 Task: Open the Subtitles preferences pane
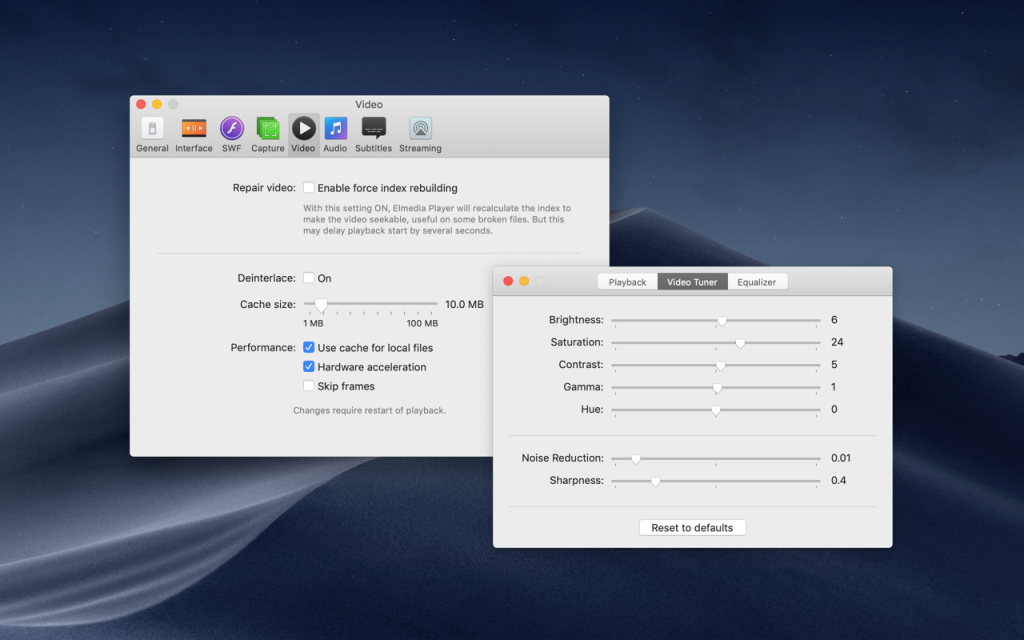(x=374, y=135)
